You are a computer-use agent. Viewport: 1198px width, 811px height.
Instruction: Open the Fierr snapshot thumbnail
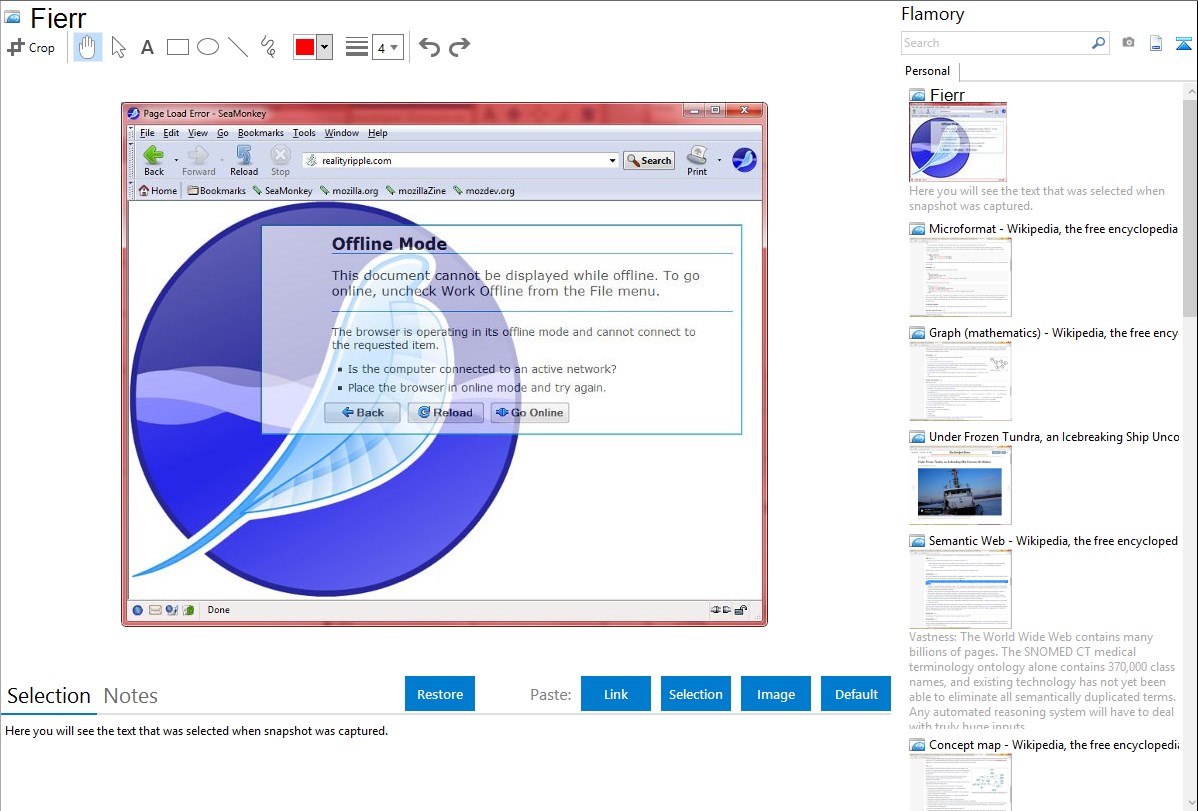click(x=958, y=142)
